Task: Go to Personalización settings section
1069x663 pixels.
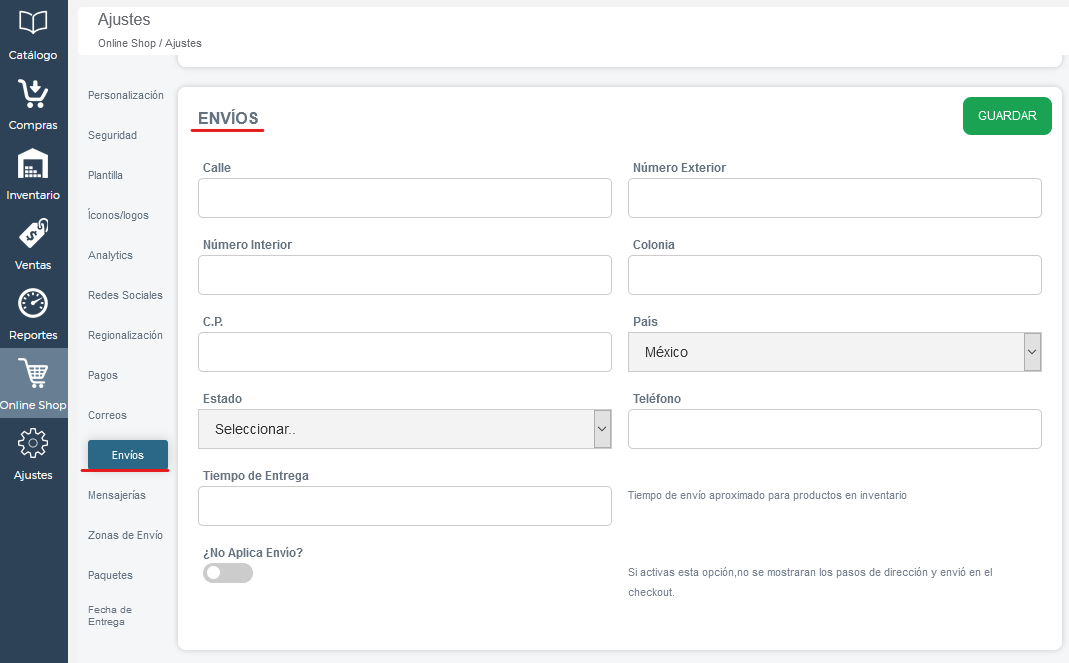Action: (125, 95)
